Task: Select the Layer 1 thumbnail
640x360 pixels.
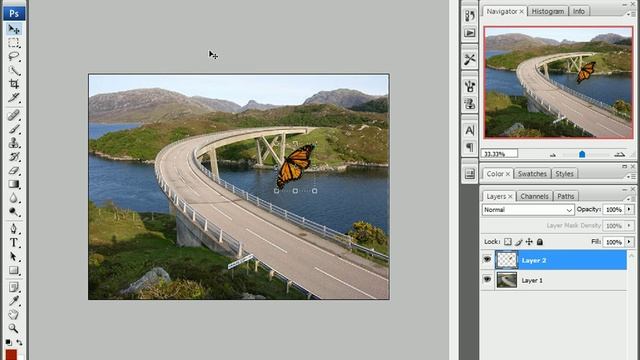Action: point(507,280)
